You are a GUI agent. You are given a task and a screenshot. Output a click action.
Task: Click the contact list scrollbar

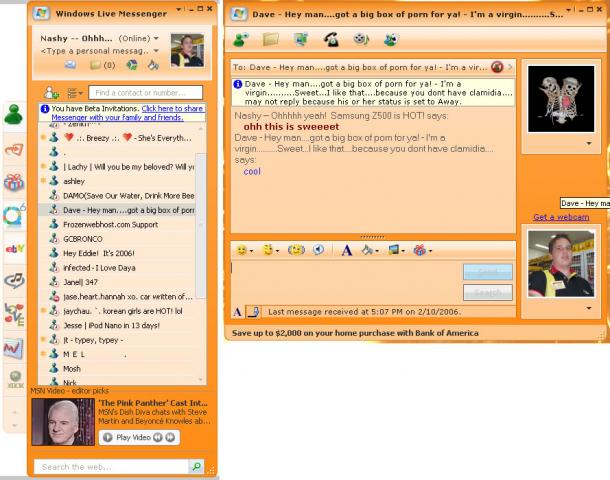click(x=201, y=226)
